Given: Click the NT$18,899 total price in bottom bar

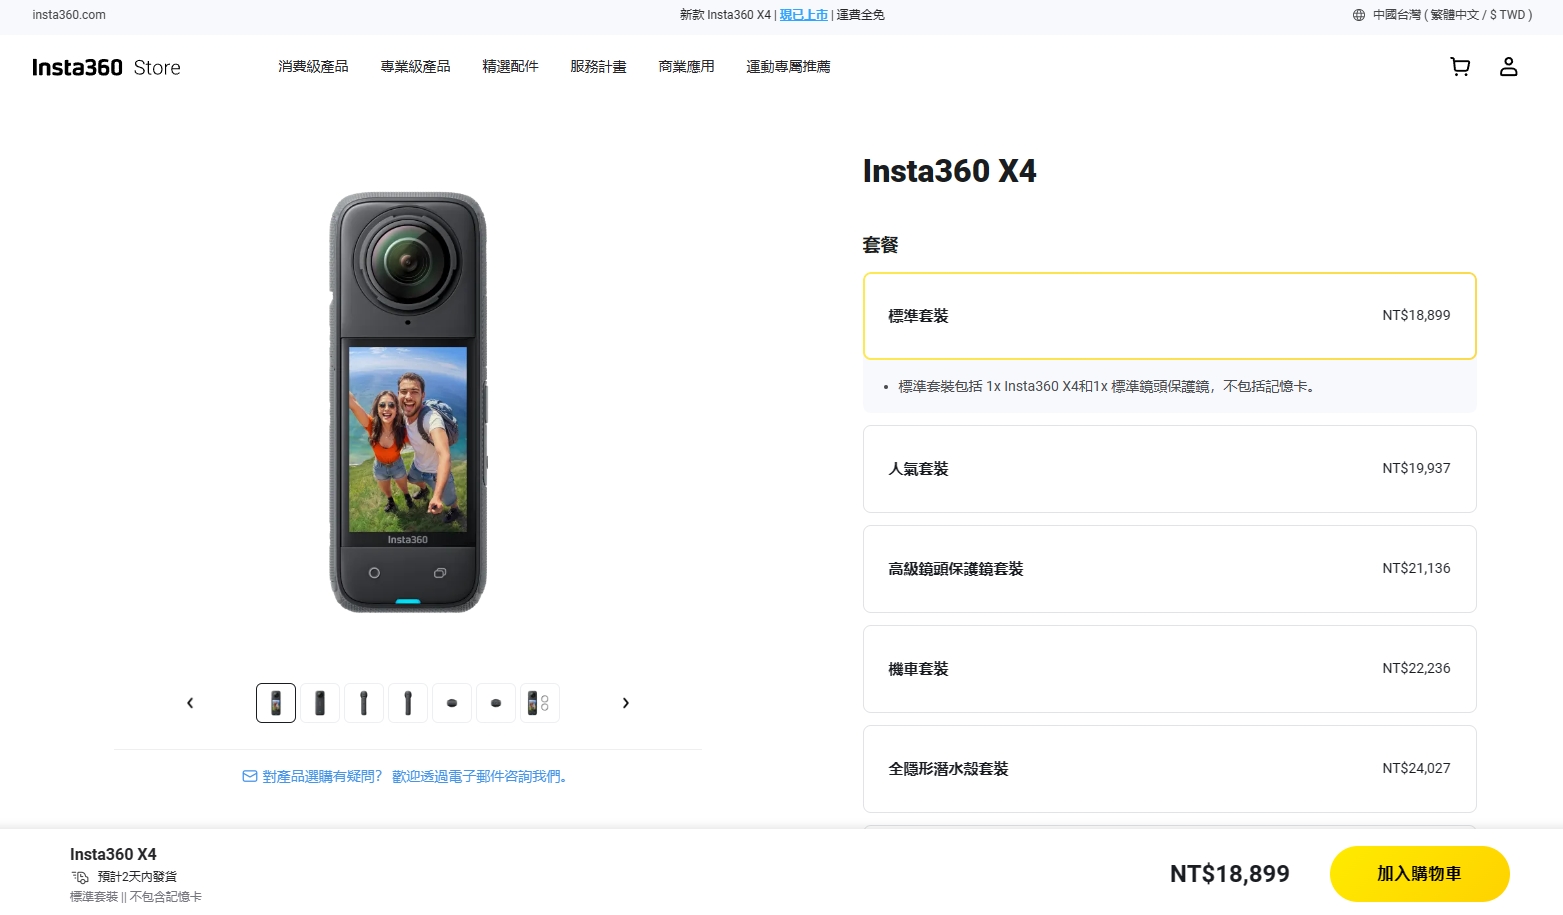Looking at the screenshot, I should click(1229, 874).
